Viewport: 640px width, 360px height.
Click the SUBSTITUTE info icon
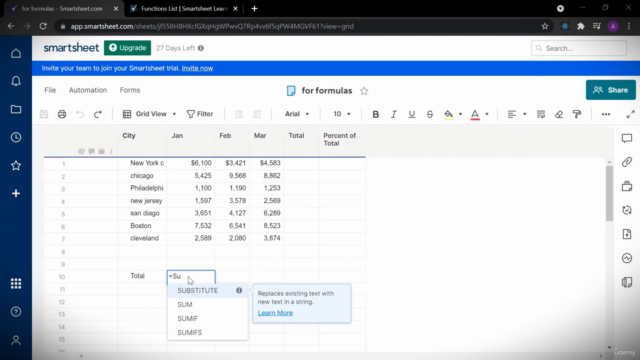pyautogui.click(x=239, y=290)
